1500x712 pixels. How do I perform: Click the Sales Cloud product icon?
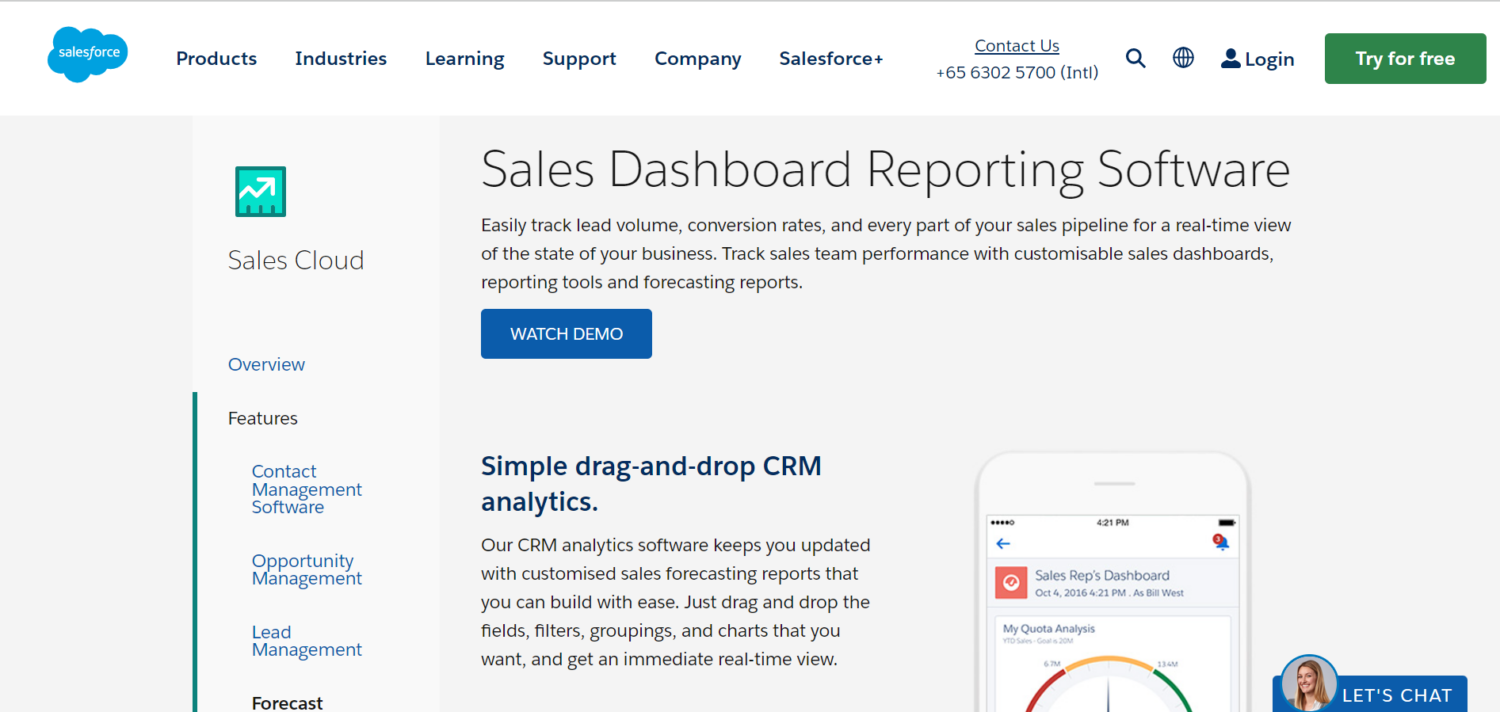tap(260, 191)
